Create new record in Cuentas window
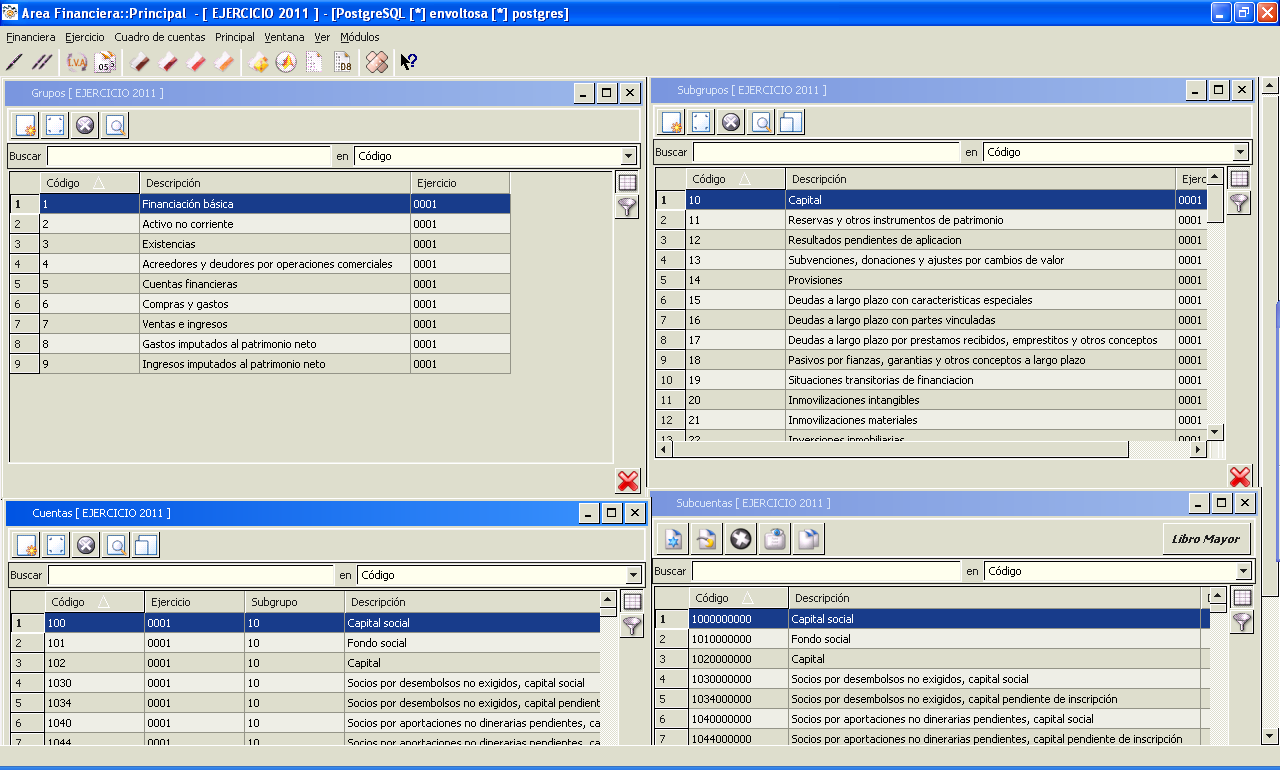Viewport: 1280px width, 770px height. click(26, 545)
